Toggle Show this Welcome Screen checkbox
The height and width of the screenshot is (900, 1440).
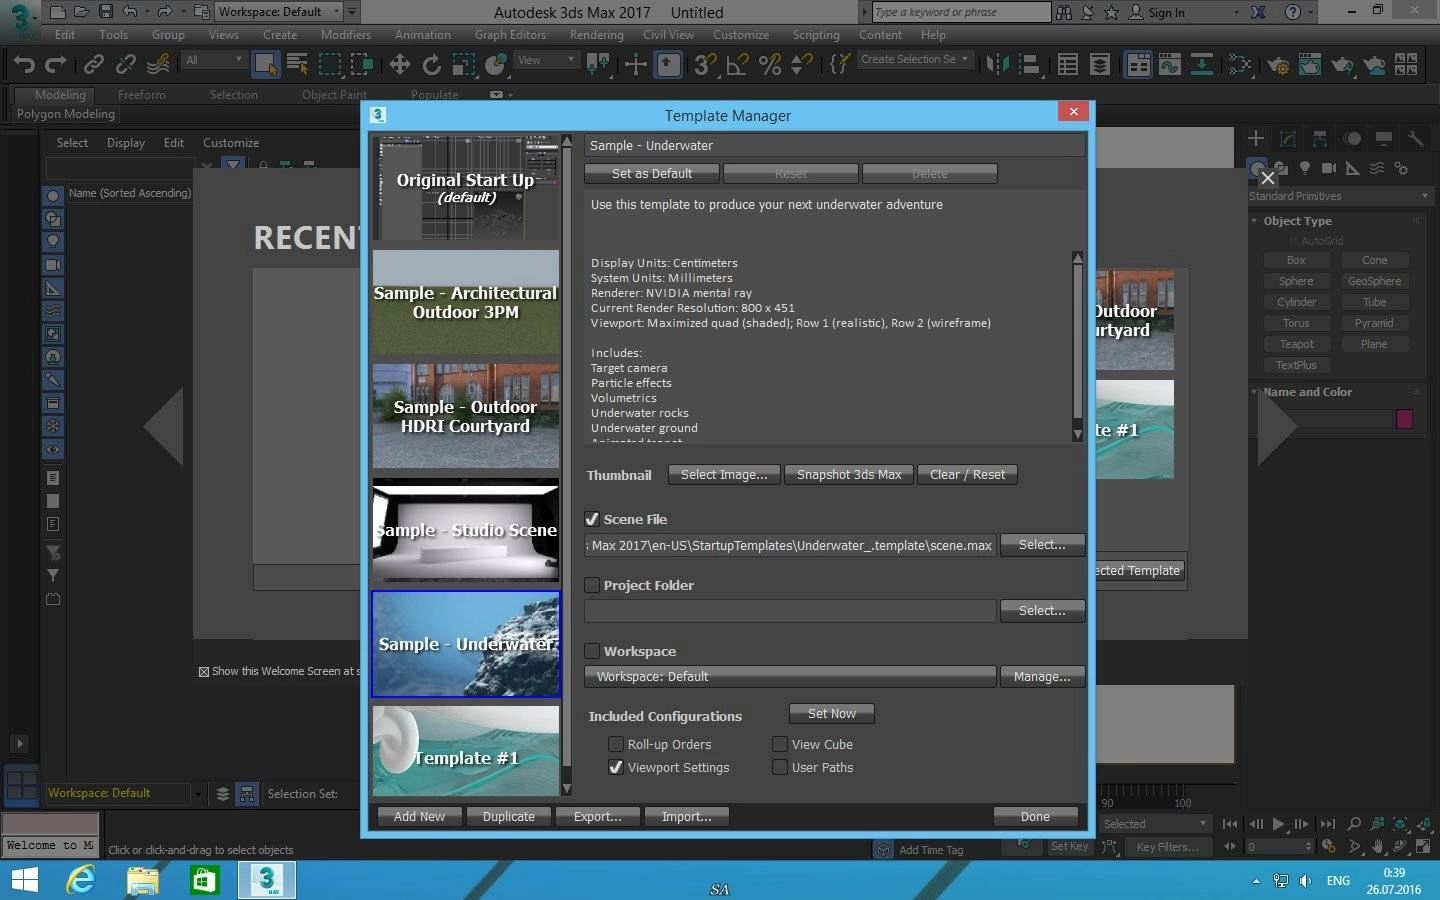(x=204, y=672)
